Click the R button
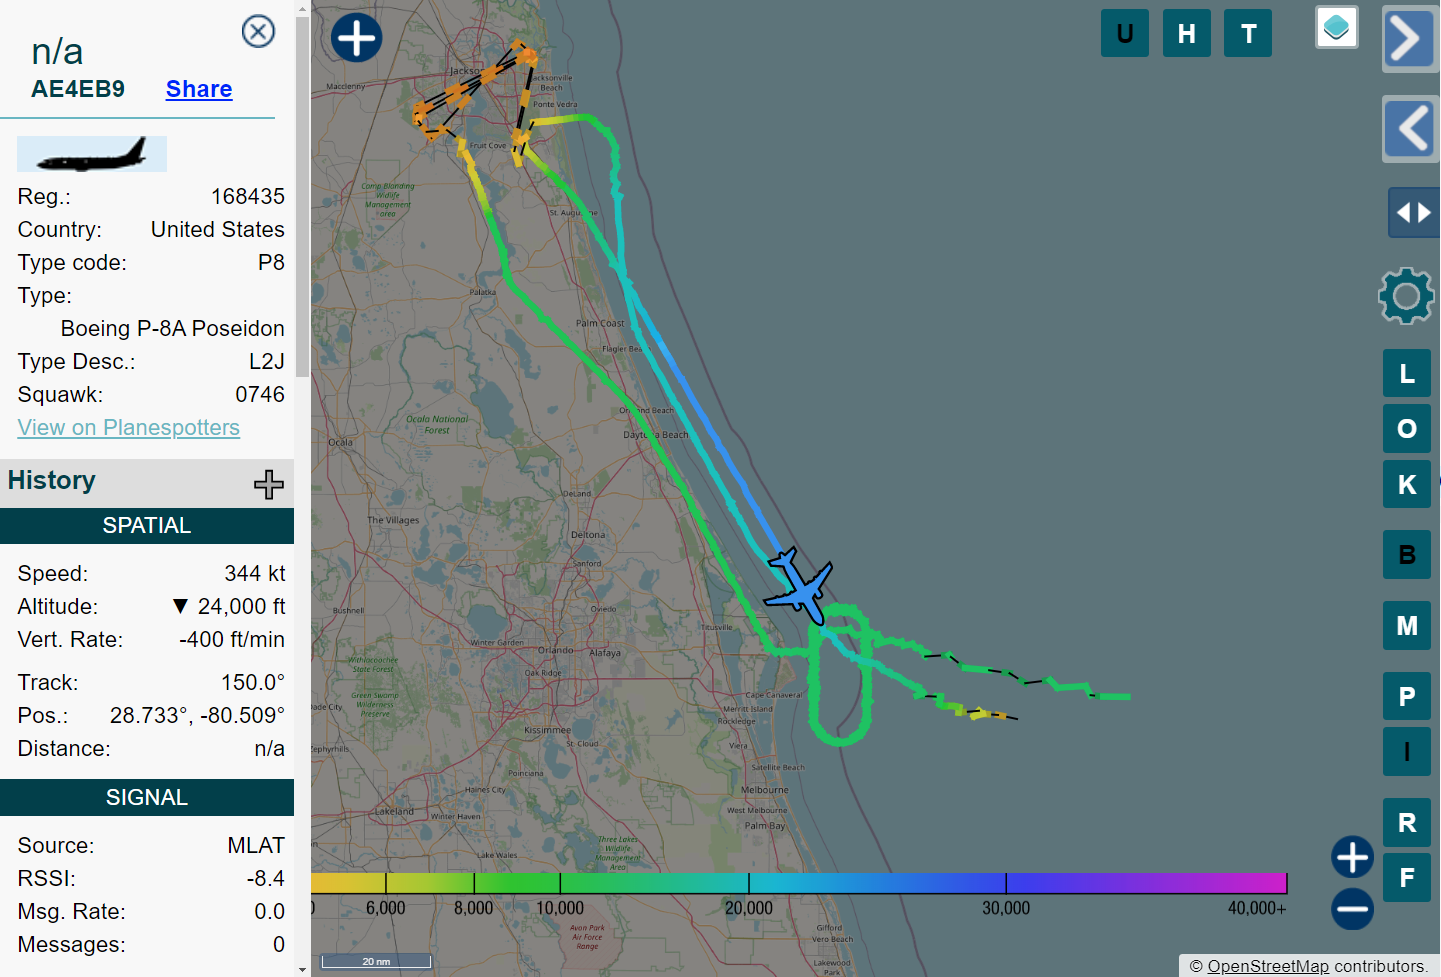1441x977 pixels. click(x=1407, y=823)
